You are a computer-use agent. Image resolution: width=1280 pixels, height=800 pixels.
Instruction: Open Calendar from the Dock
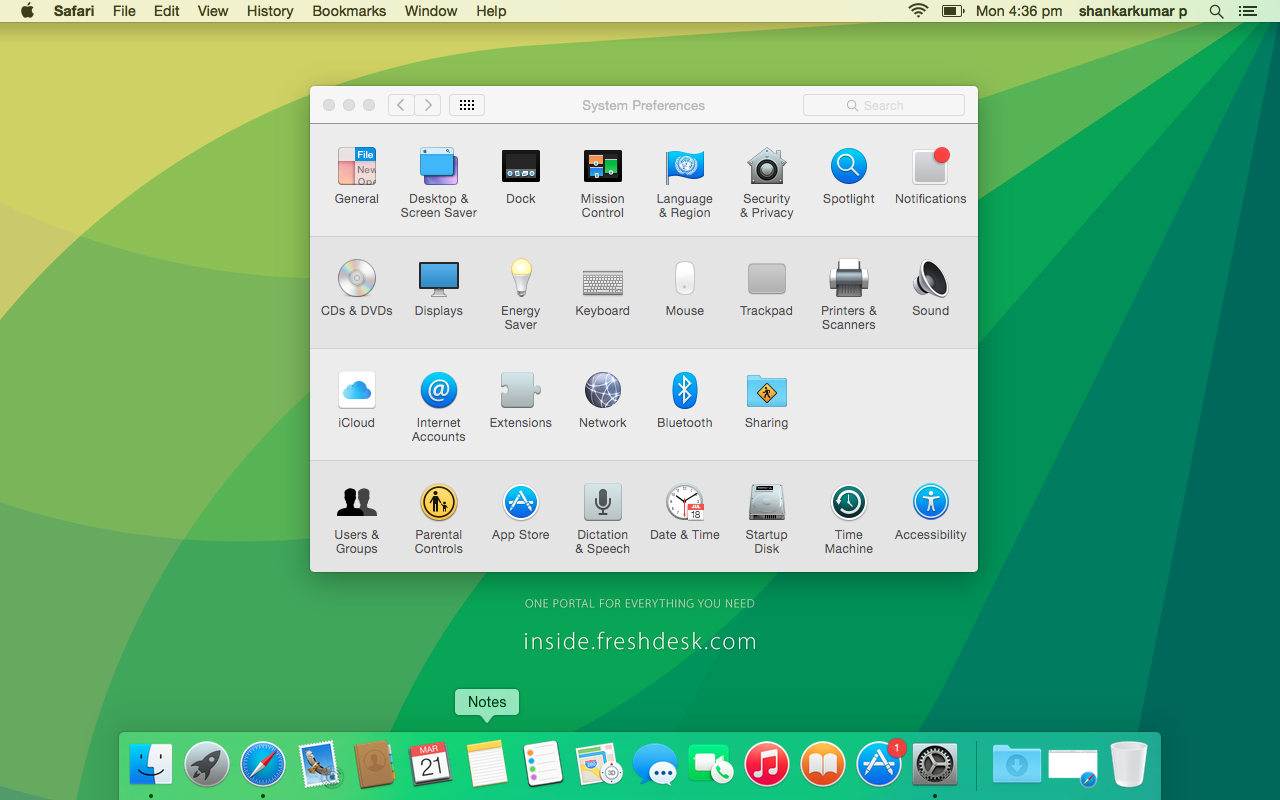[x=431, y=765]
